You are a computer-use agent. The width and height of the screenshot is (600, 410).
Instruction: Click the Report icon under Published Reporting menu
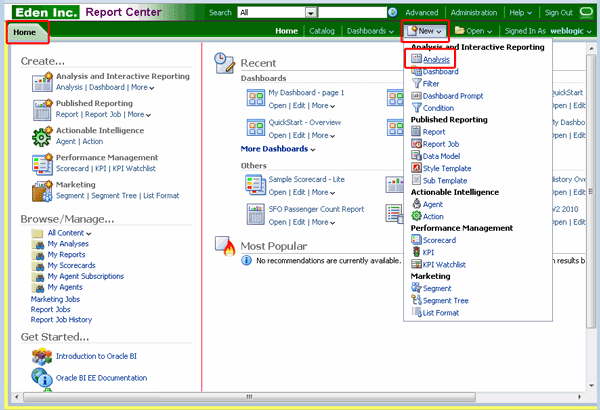(x=416, y=131)
